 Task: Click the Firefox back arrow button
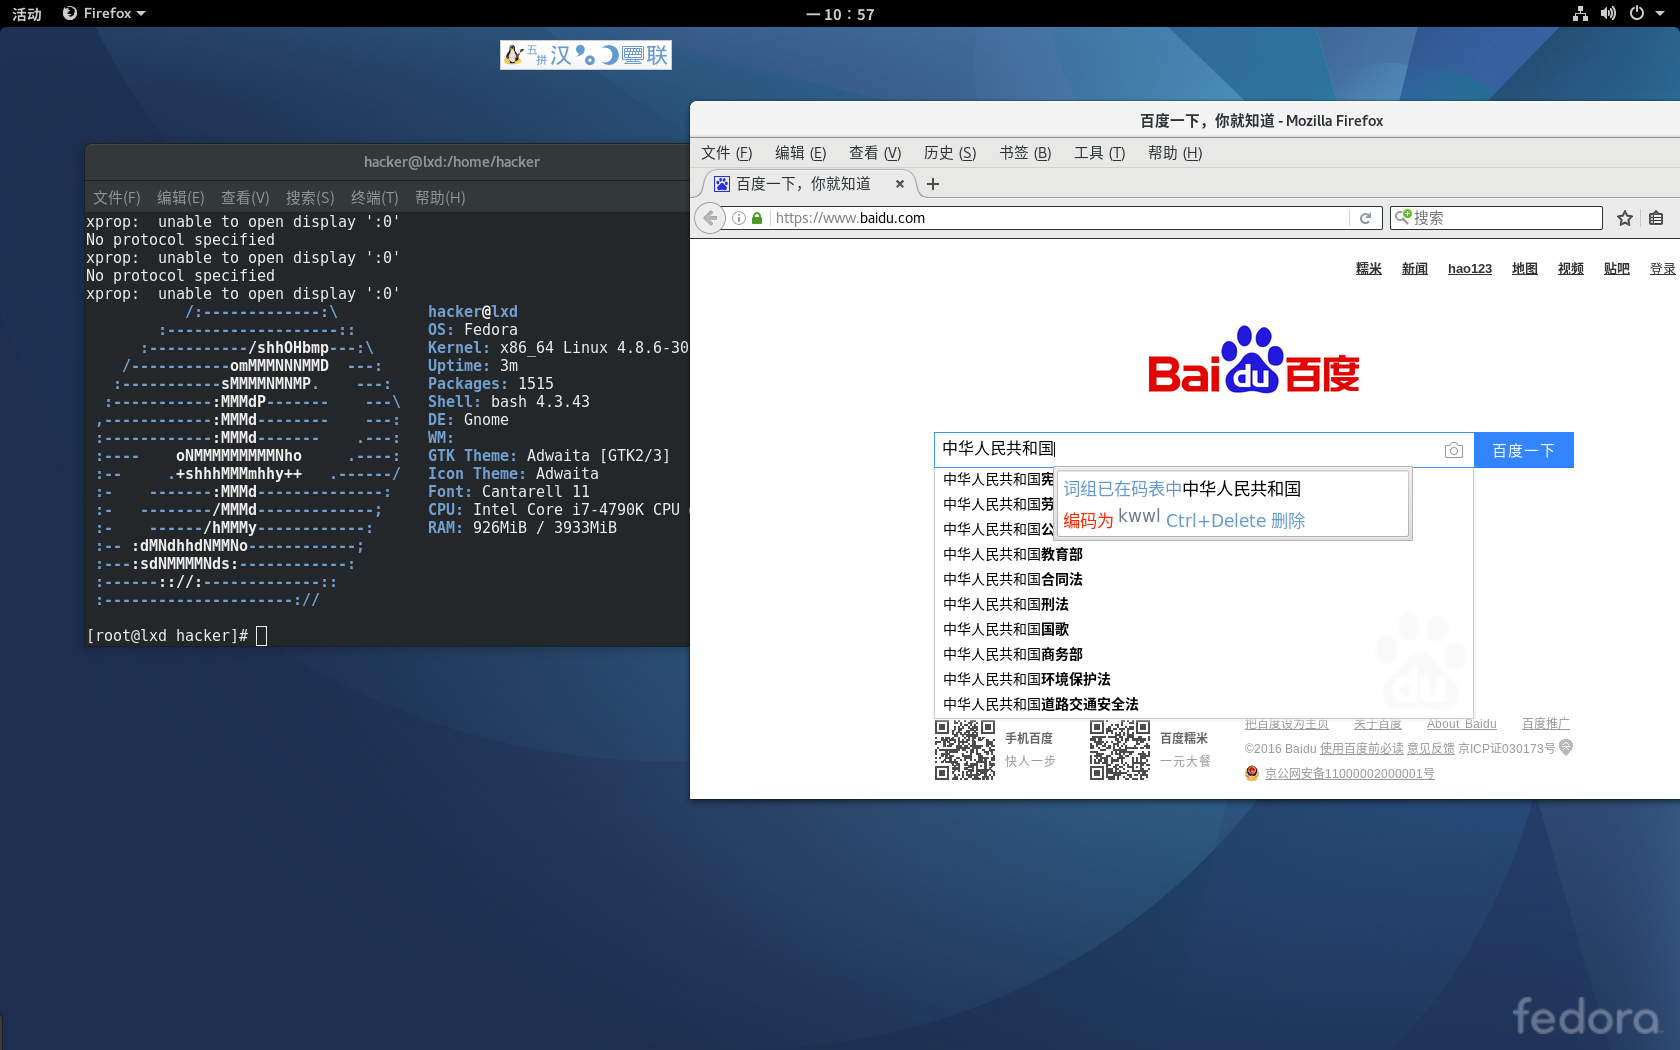pyautogui.click(x=710, y=218)
